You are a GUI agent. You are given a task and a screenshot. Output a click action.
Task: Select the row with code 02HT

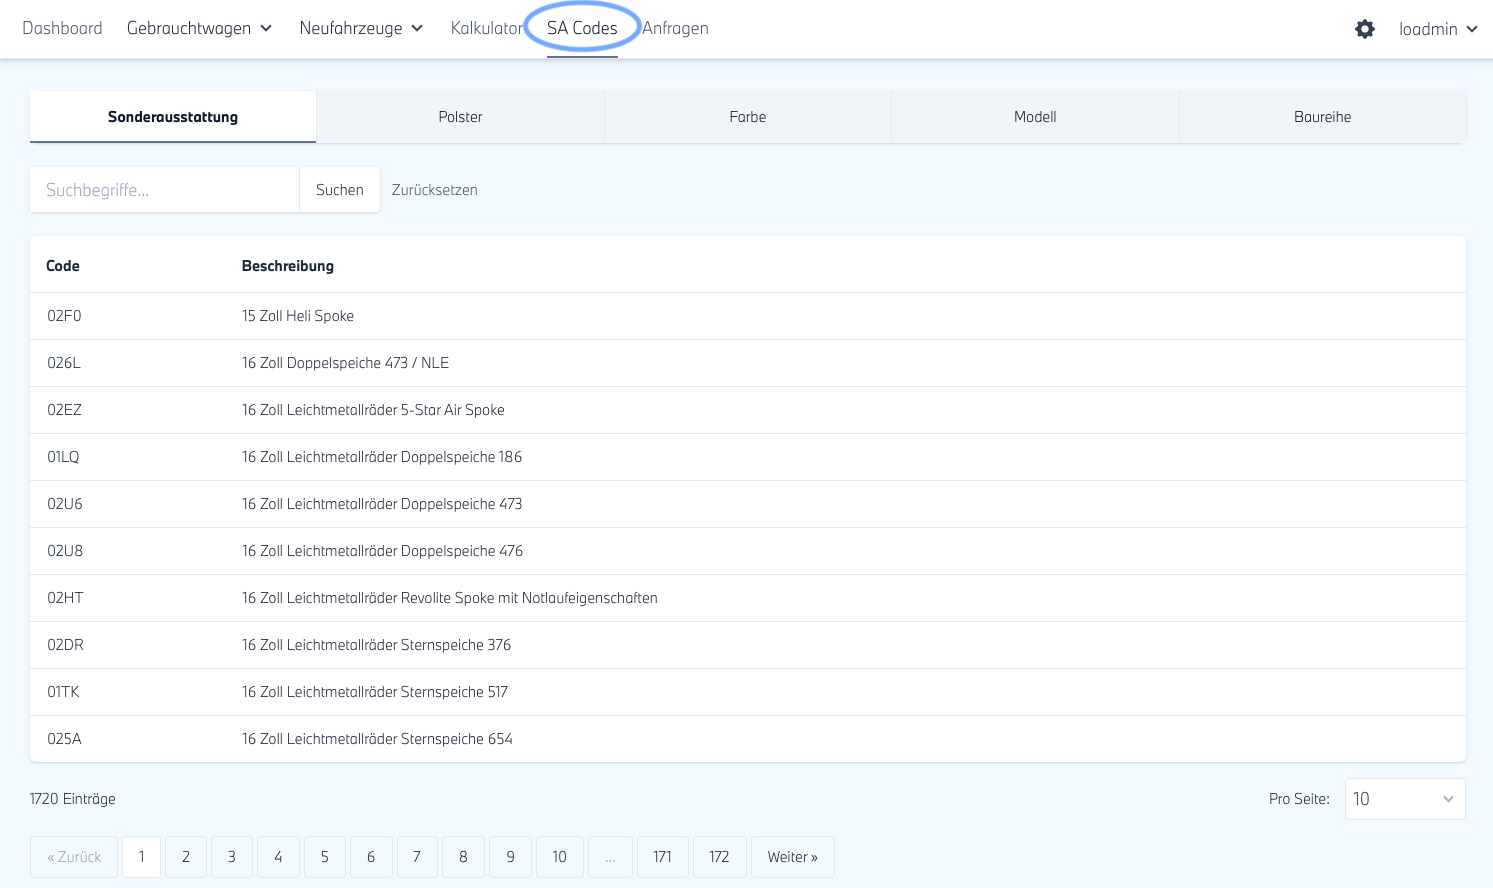pyautogui.click(x=65, y=598)
